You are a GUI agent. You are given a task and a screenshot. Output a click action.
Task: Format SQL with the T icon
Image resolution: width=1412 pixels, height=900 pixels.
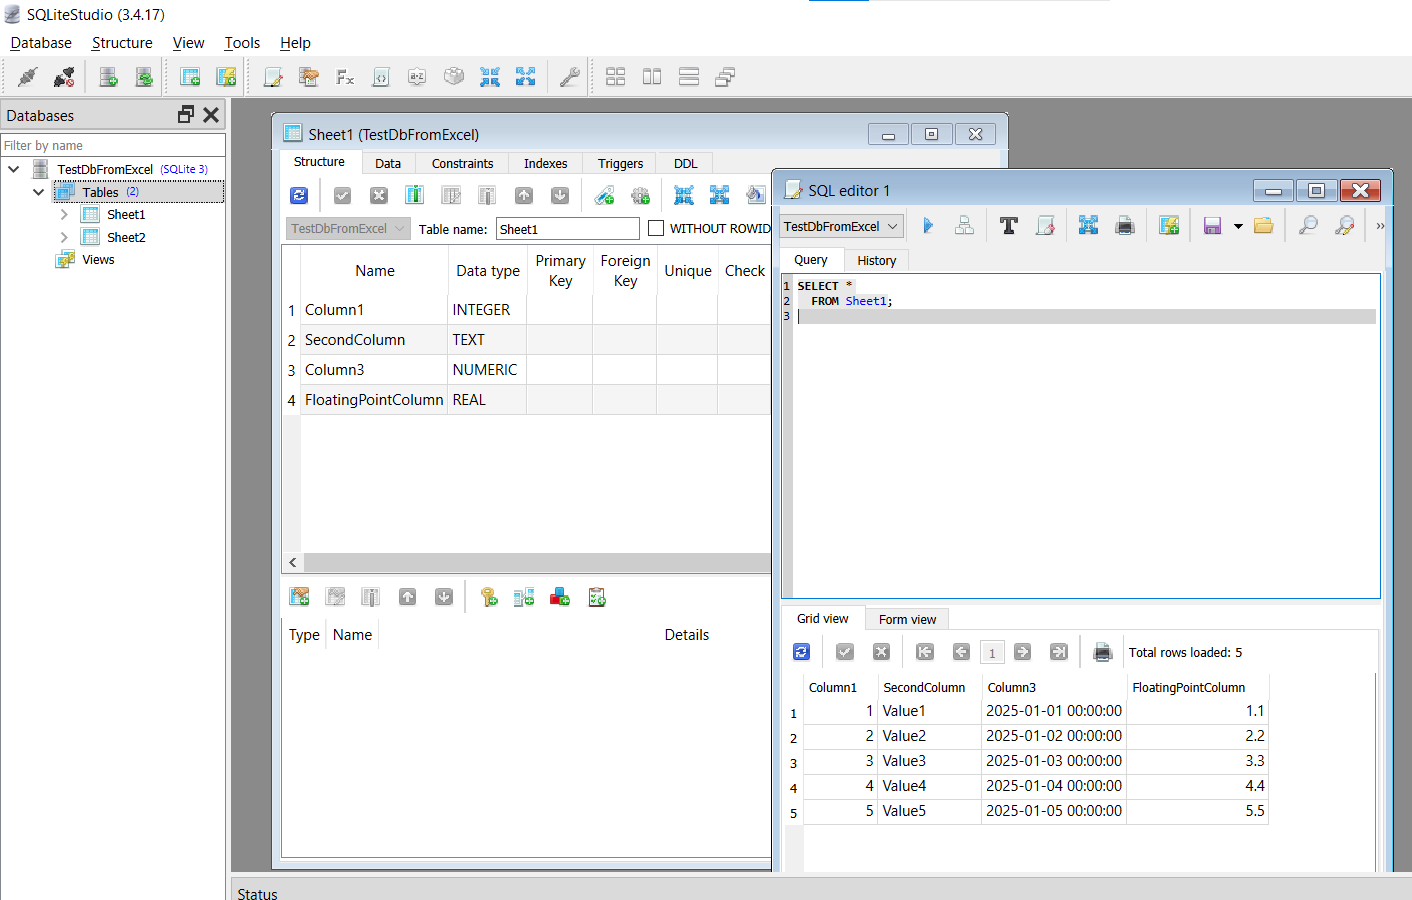(1009, 226)
